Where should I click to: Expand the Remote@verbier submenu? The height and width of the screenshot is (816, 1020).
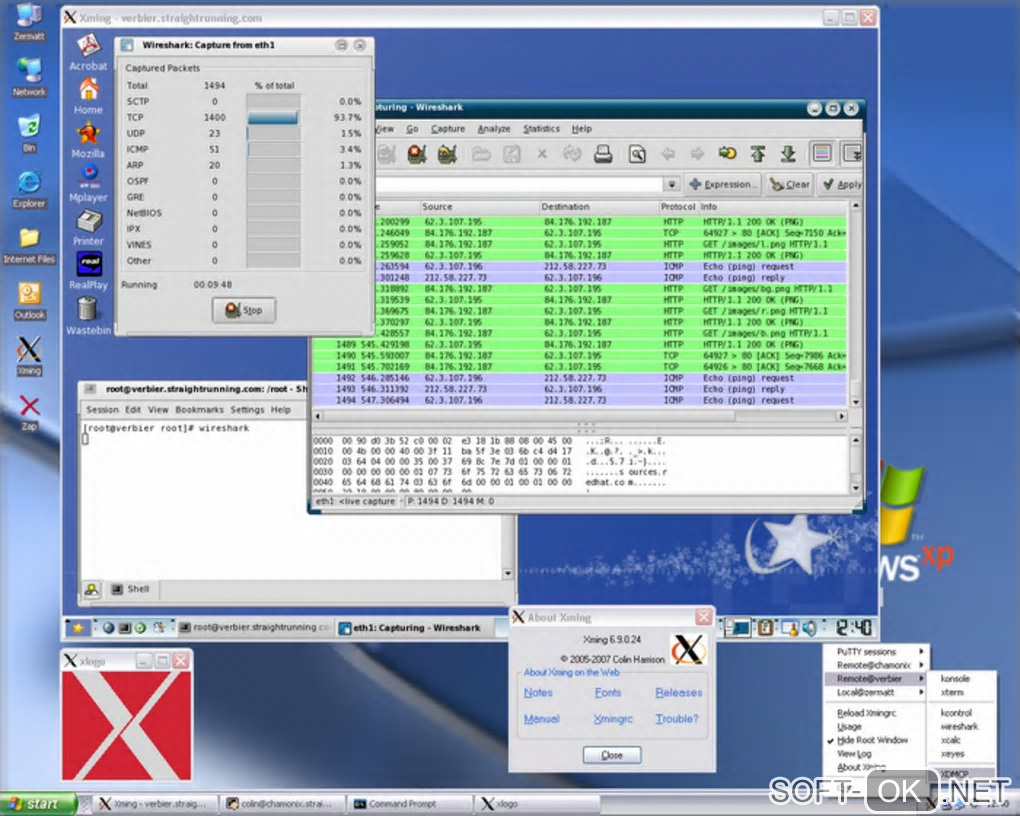click(875, 679)
